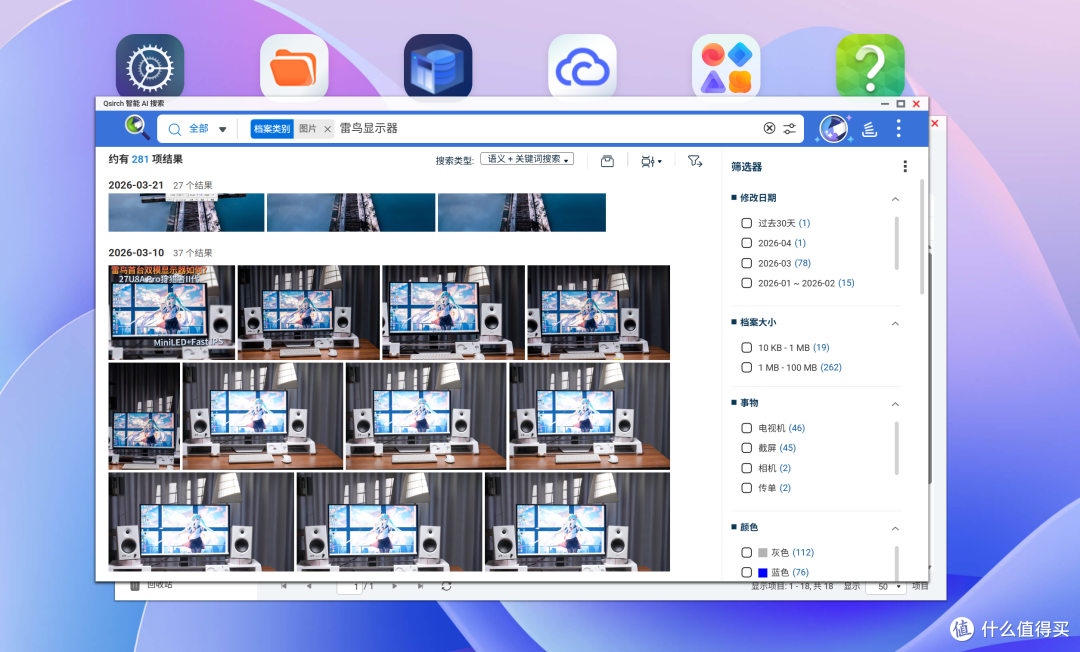Screen dimensions: 1080x652
Task: Open the 语义 + 关键词搜索 type dropdown
Action: pyautogui.click(x=527, y=159)
